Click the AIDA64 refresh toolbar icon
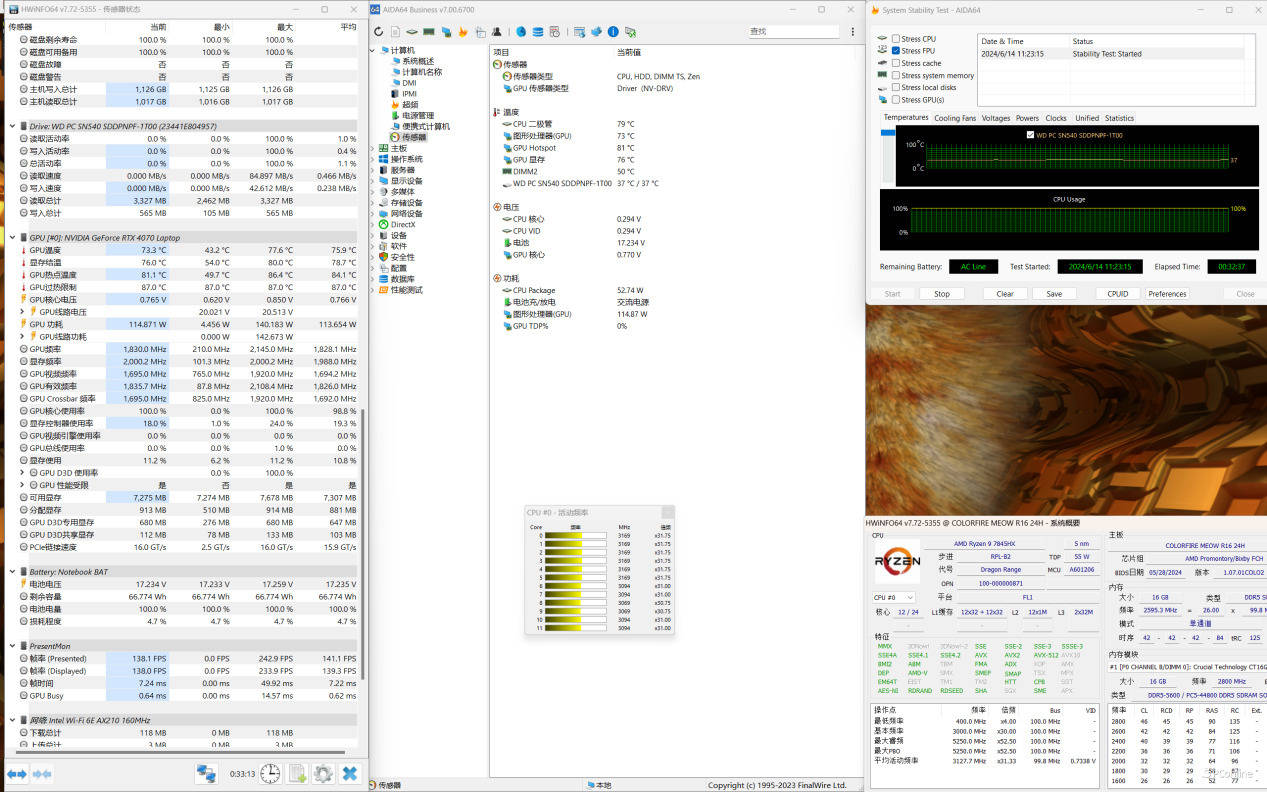The image size is (1267, 792). pos(379,32)
